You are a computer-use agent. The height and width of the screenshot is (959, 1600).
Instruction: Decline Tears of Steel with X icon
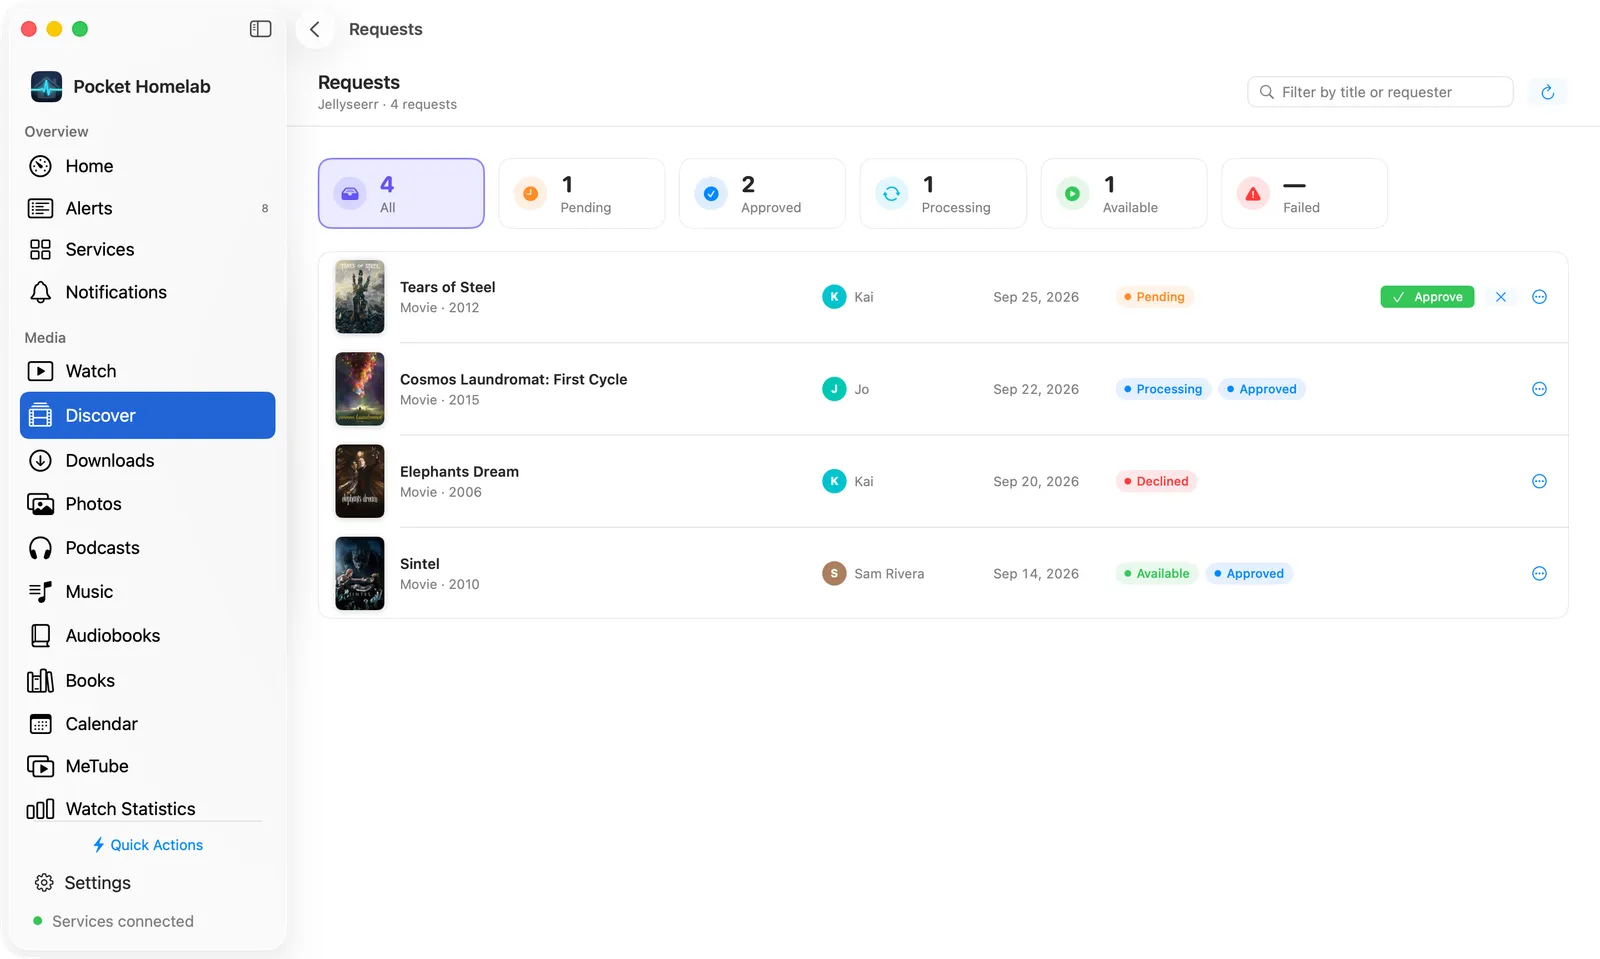pos(1500,297)
